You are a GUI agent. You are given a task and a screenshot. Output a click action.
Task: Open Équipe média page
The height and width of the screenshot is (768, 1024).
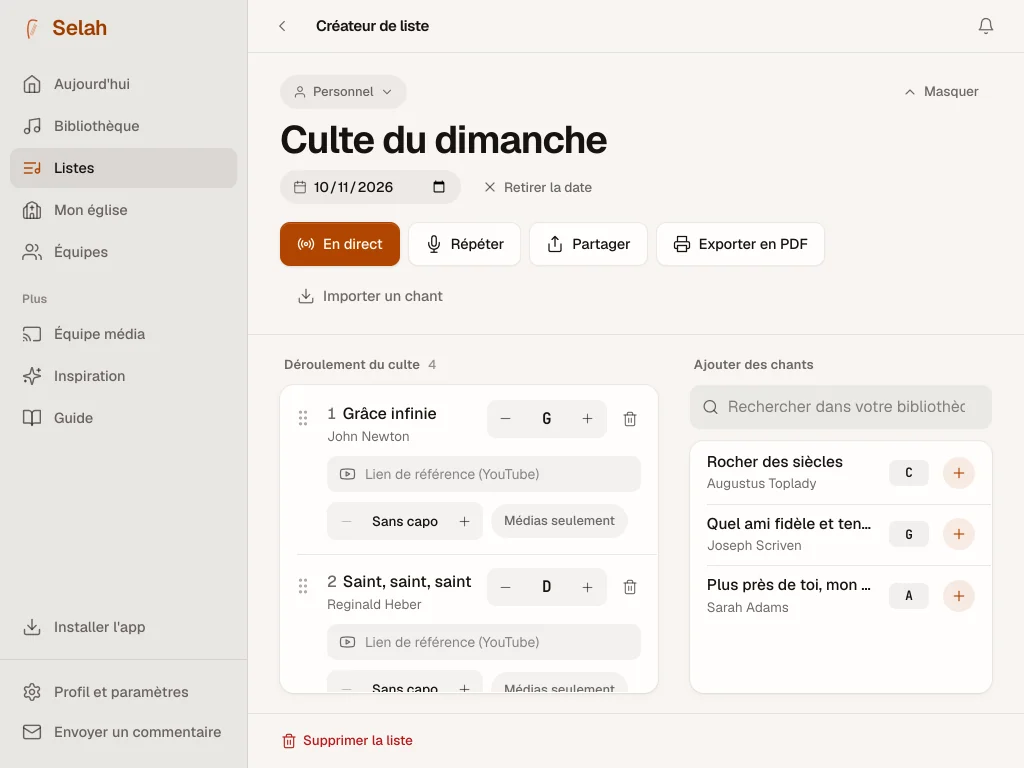pos(123,334)
